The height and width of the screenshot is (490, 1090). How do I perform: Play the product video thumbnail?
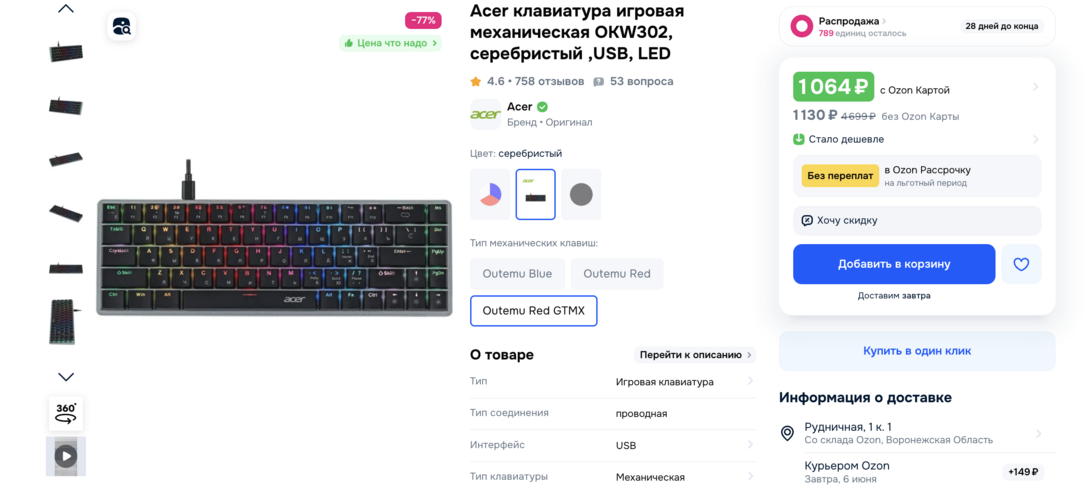pos(66,456)
